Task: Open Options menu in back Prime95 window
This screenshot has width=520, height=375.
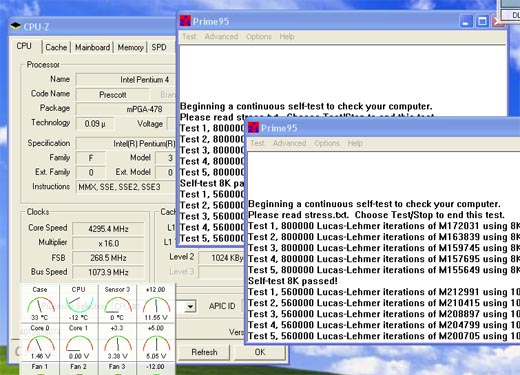Action: point(259,36)
